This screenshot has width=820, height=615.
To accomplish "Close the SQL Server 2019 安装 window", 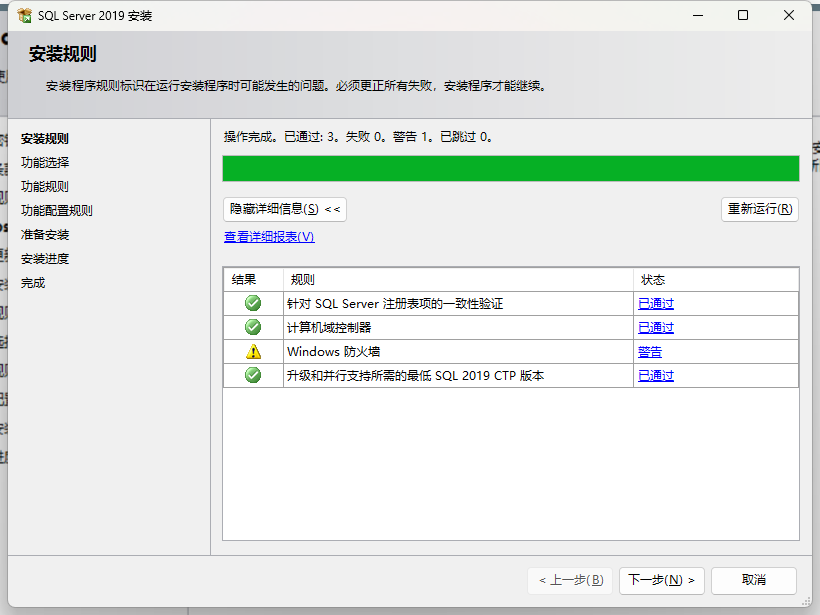I will pos(789,15).
